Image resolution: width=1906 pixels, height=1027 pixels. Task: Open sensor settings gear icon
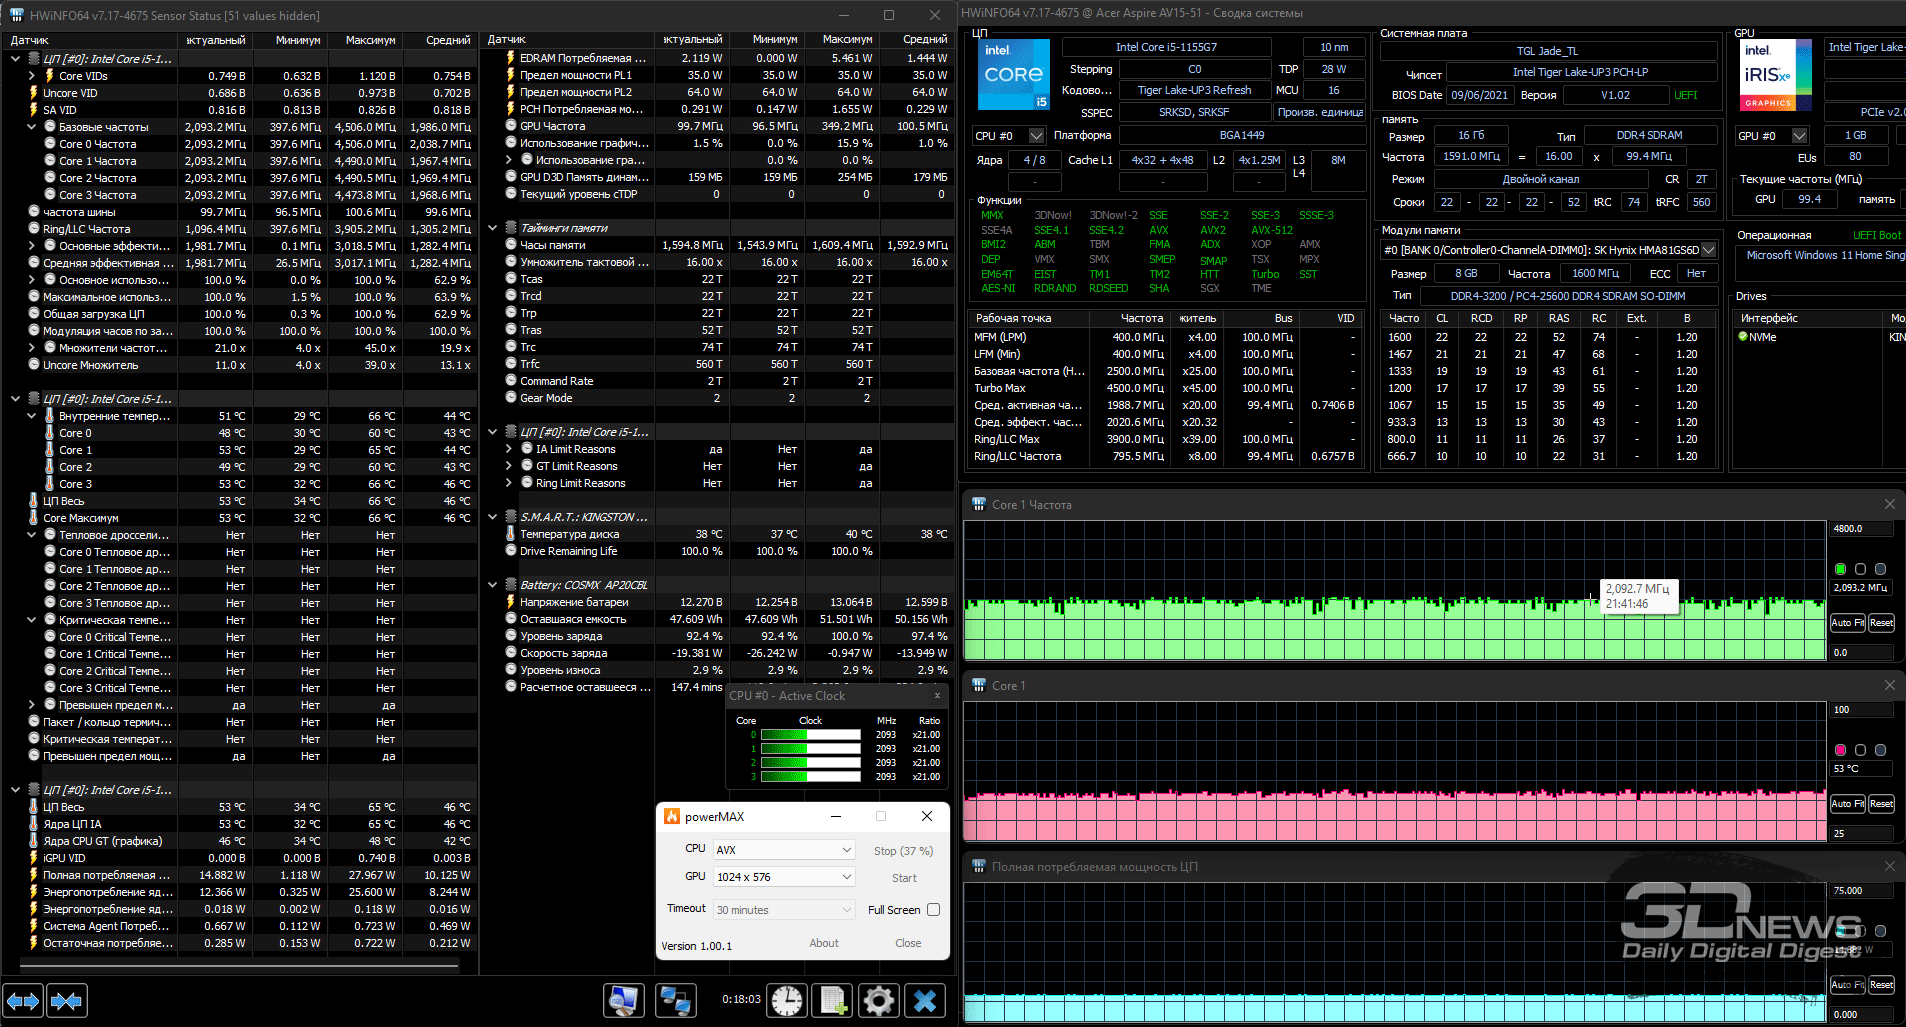(879, 1000)
